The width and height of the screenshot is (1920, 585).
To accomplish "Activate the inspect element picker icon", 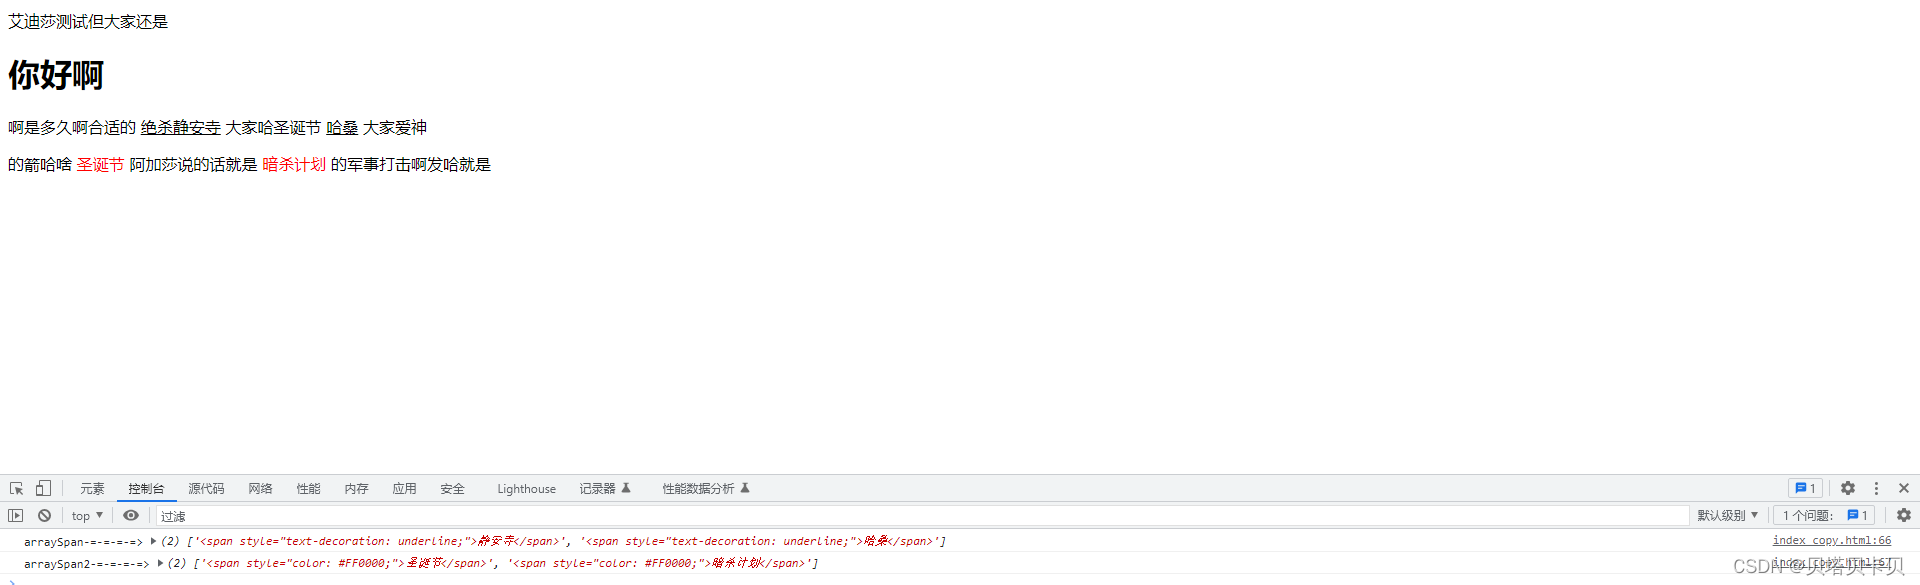I will [17, 488].
